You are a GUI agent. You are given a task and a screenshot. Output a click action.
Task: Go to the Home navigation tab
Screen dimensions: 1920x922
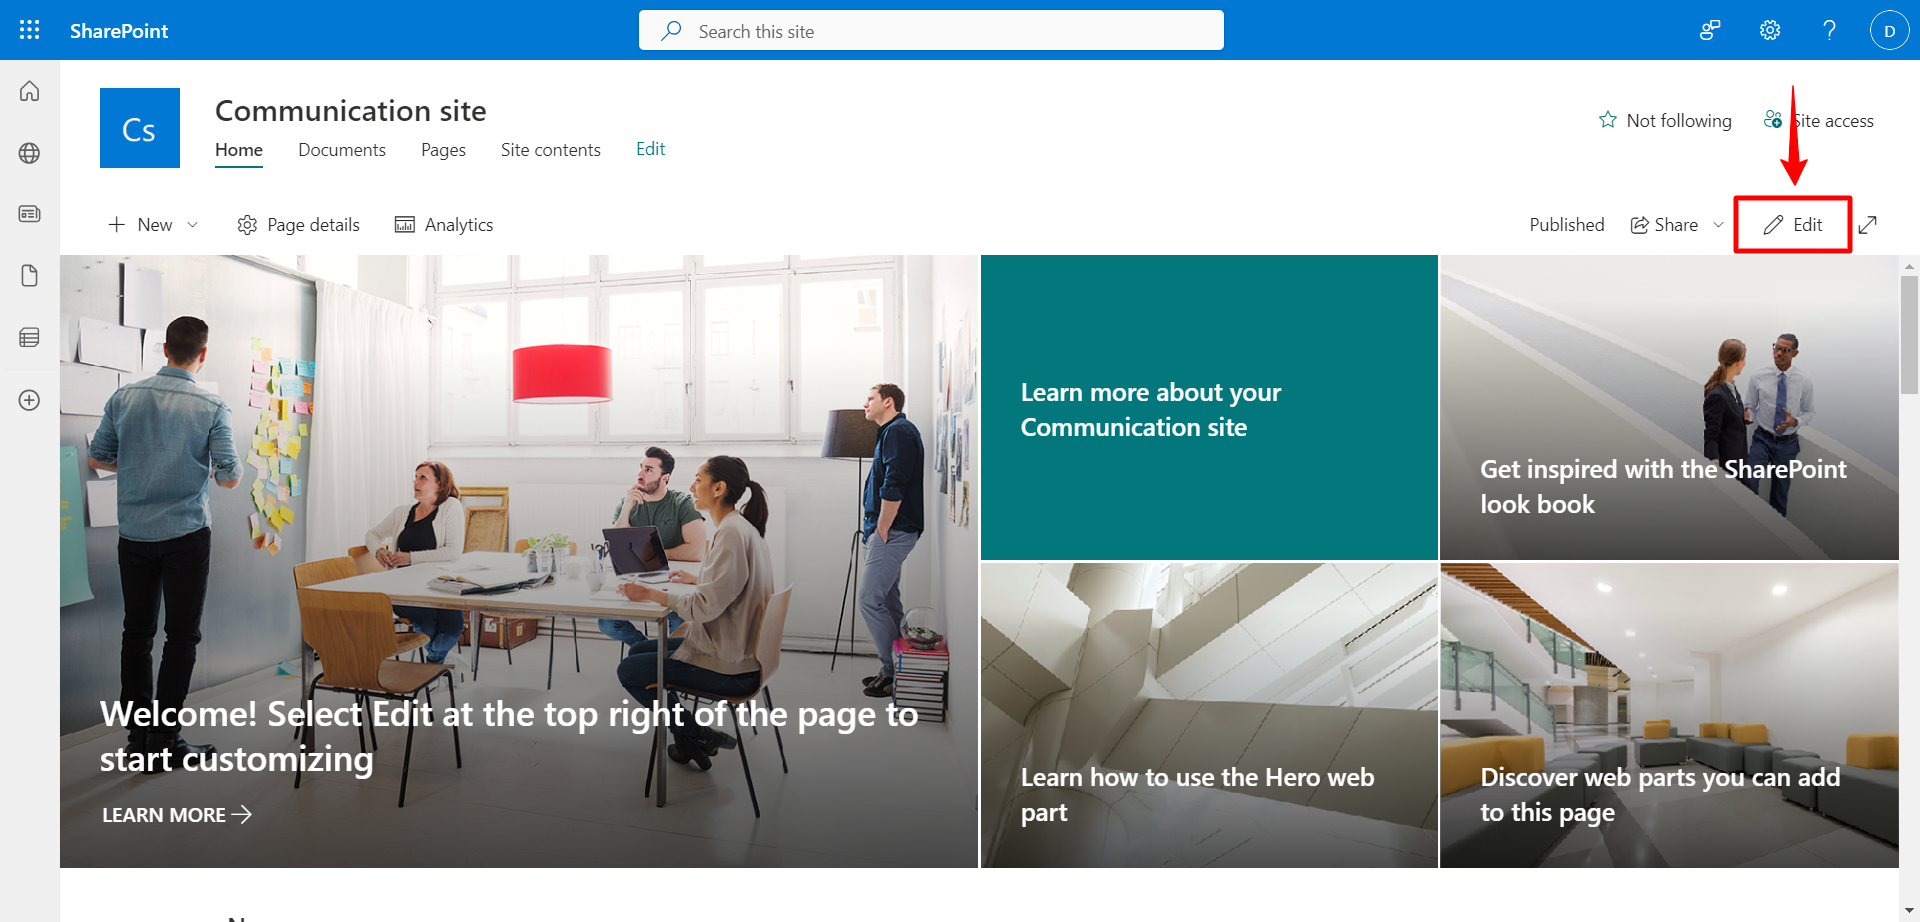(x=239, y=150)
